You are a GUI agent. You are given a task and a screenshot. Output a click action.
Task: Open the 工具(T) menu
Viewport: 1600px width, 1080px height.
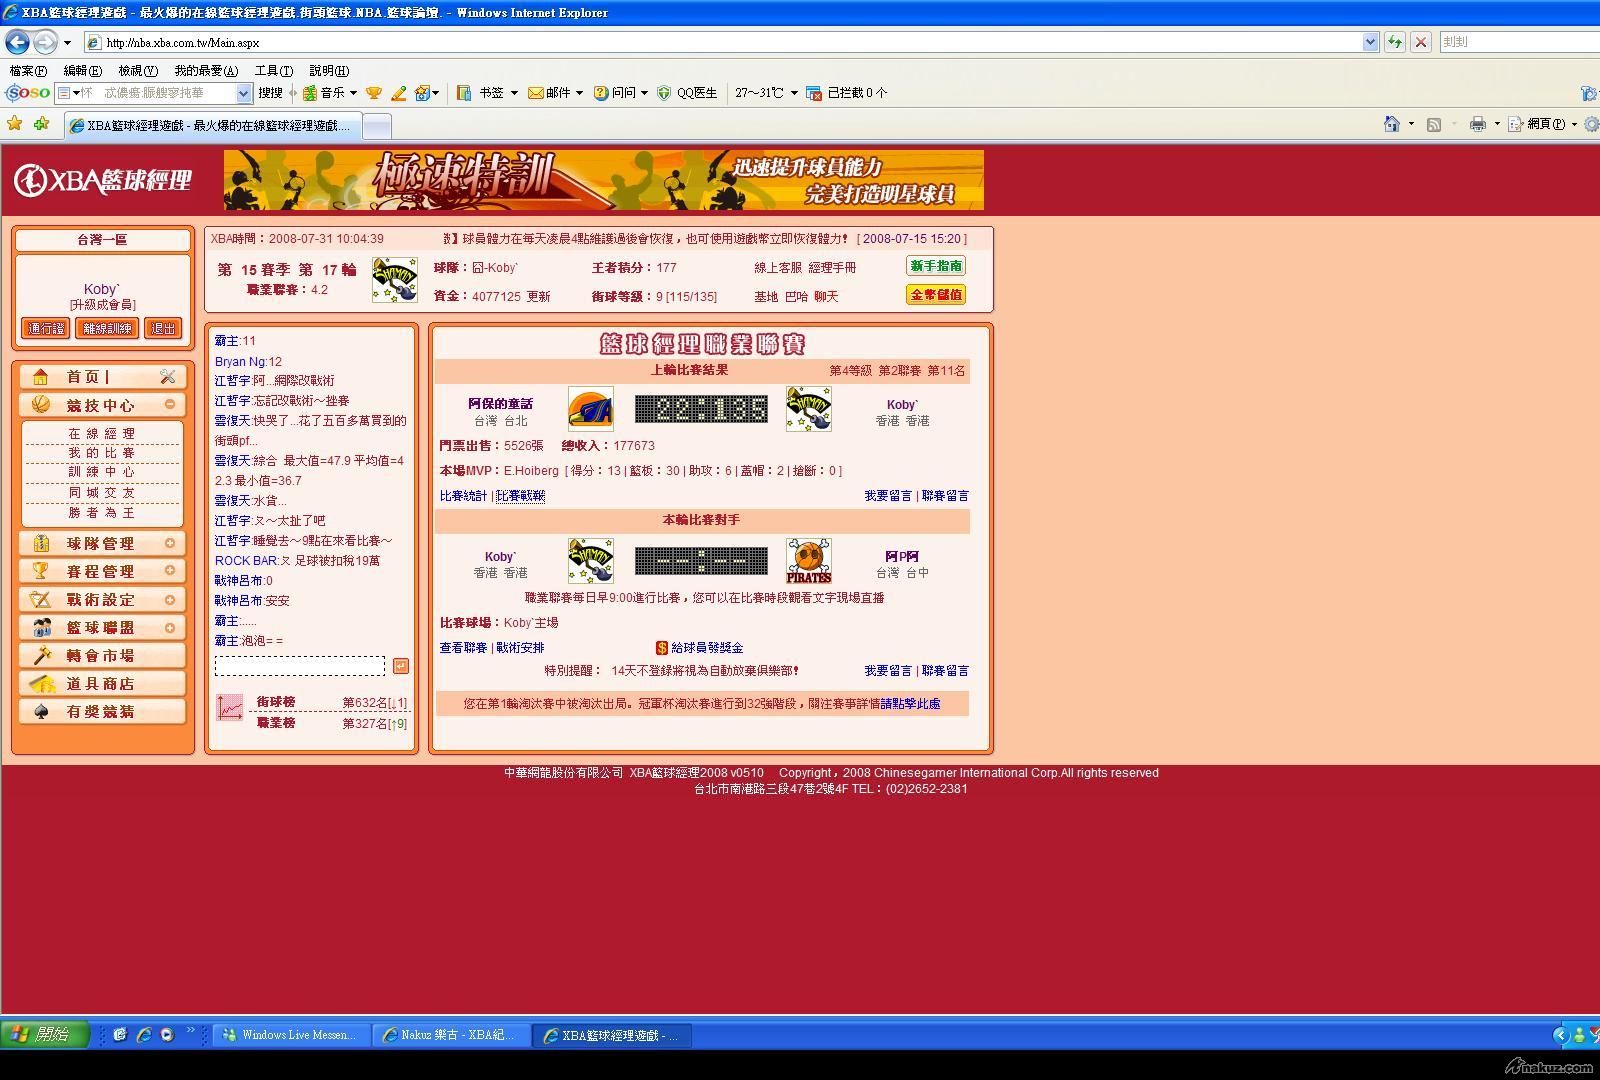tap(273, 70)
